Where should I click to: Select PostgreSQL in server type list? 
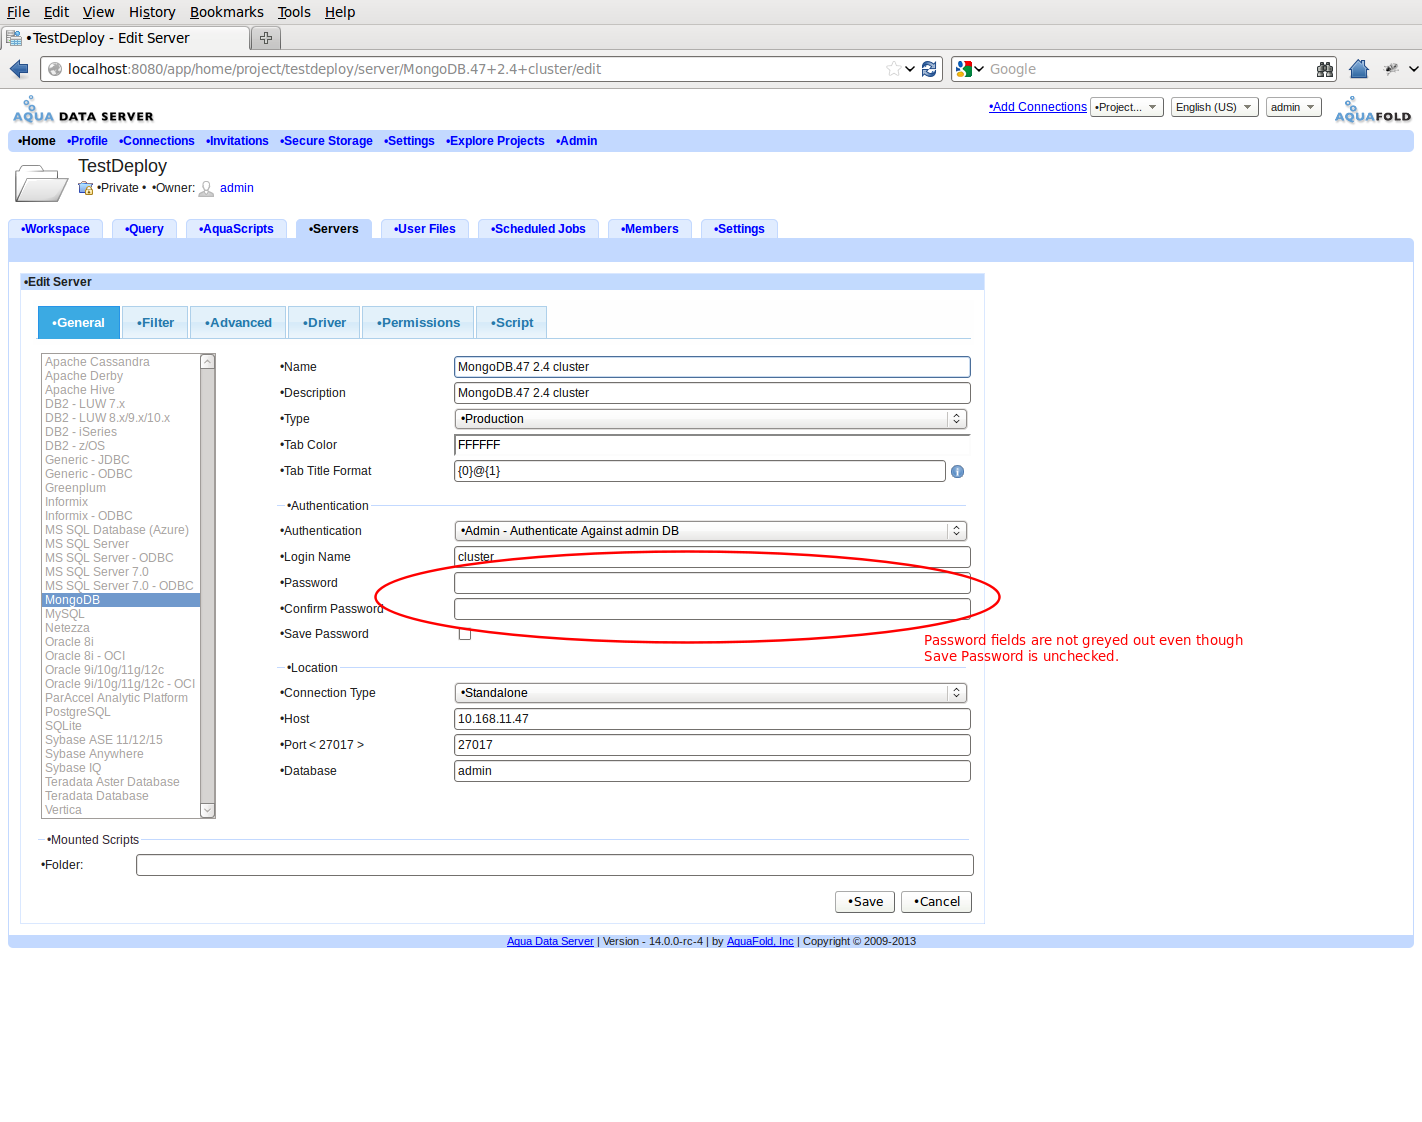click(x=121, y=712)
